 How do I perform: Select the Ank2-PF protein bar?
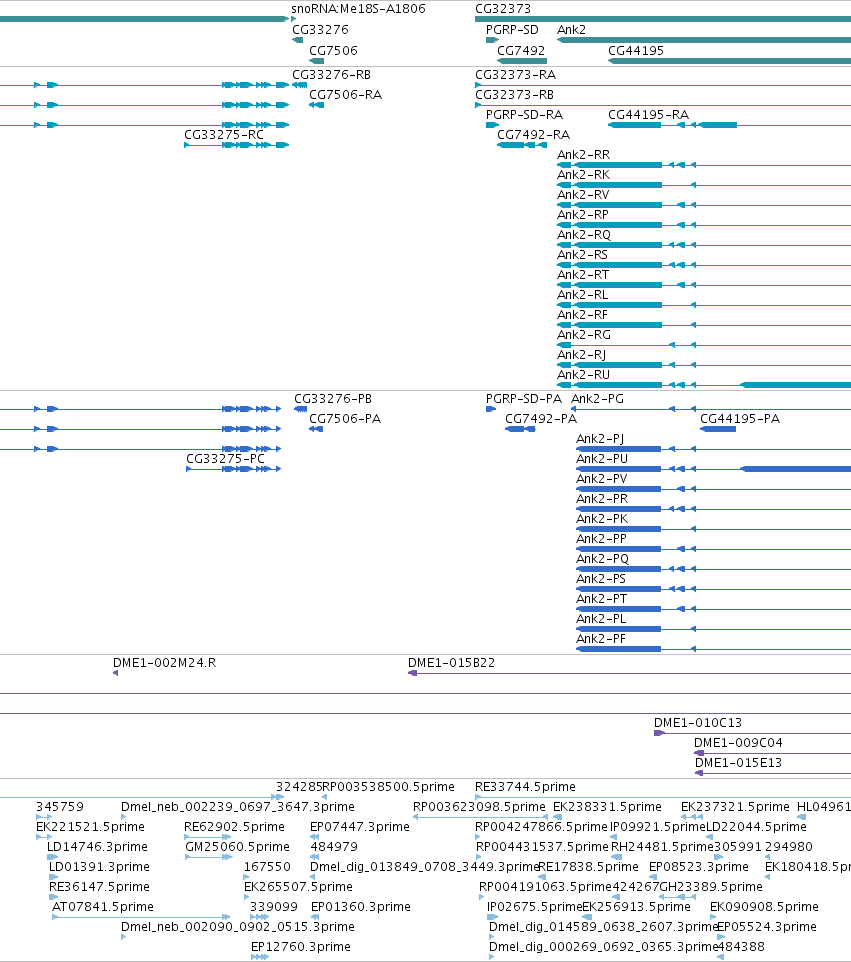pos(618,648)
